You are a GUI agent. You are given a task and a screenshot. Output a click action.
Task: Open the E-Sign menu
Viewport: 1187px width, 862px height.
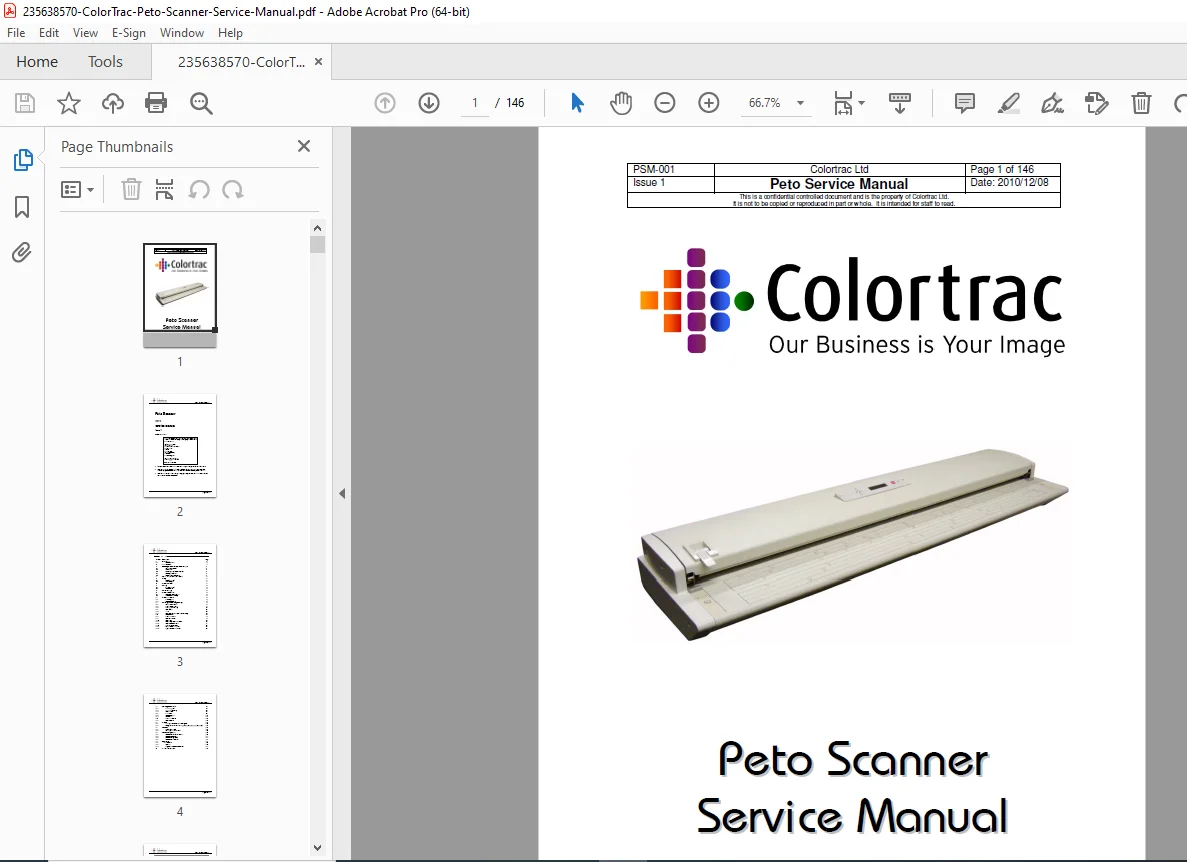[x=129, y=33]
